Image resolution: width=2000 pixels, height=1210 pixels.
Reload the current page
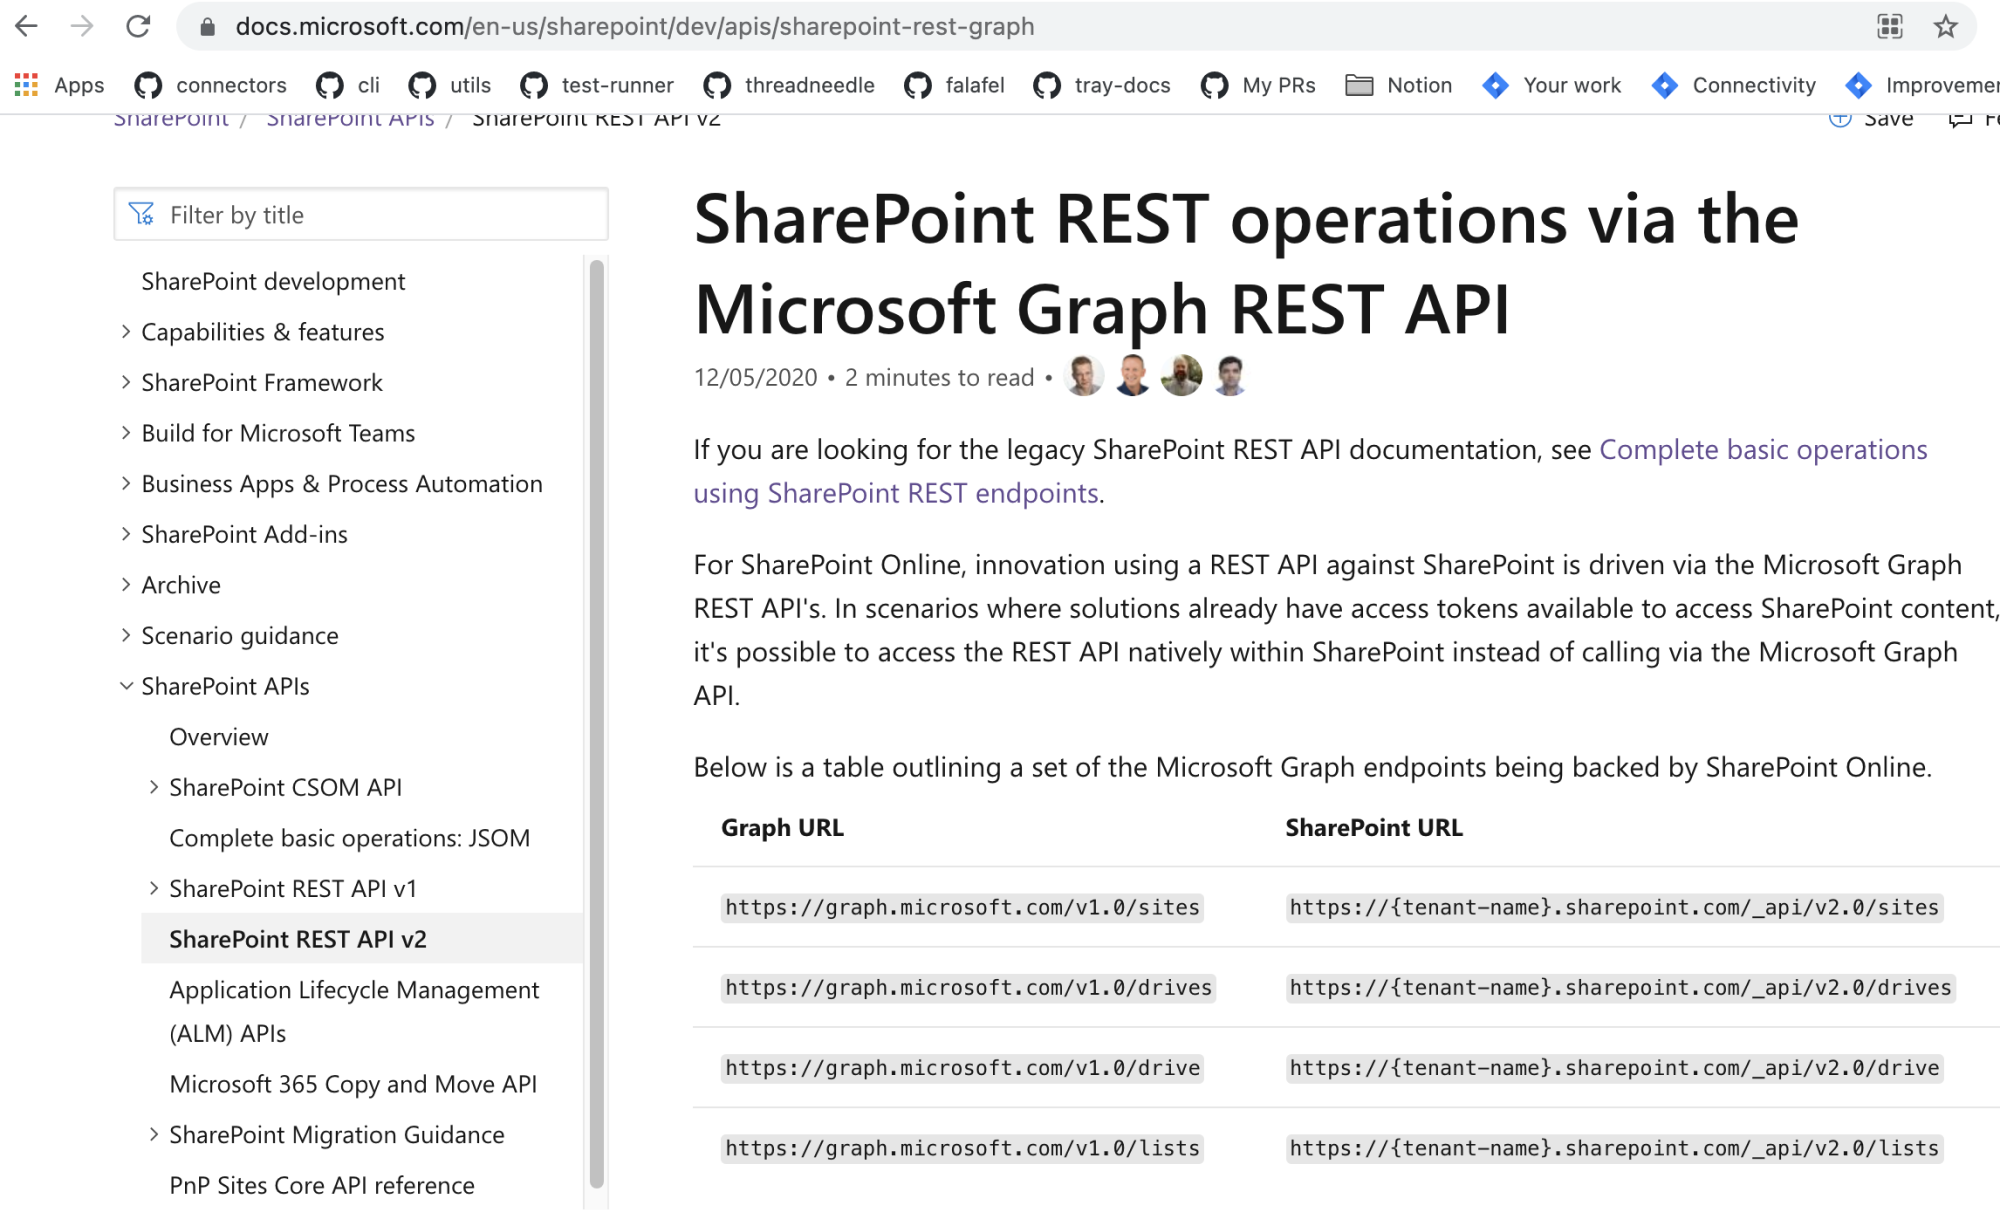pos(139,27)
